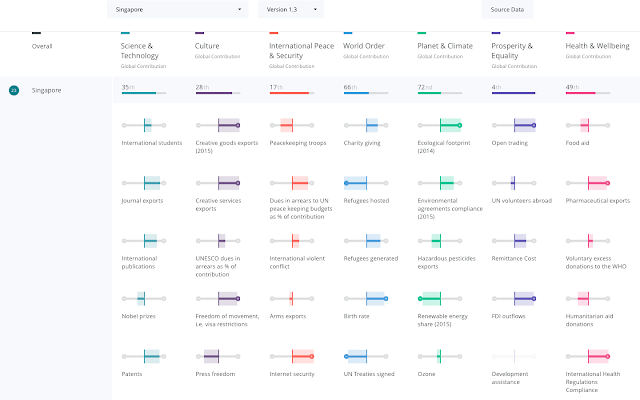The width and height of the screenshot is (640, 400).
Task: Click the Charity giving indicator chart
Action: pyautogui.click(x=366, y=125)
